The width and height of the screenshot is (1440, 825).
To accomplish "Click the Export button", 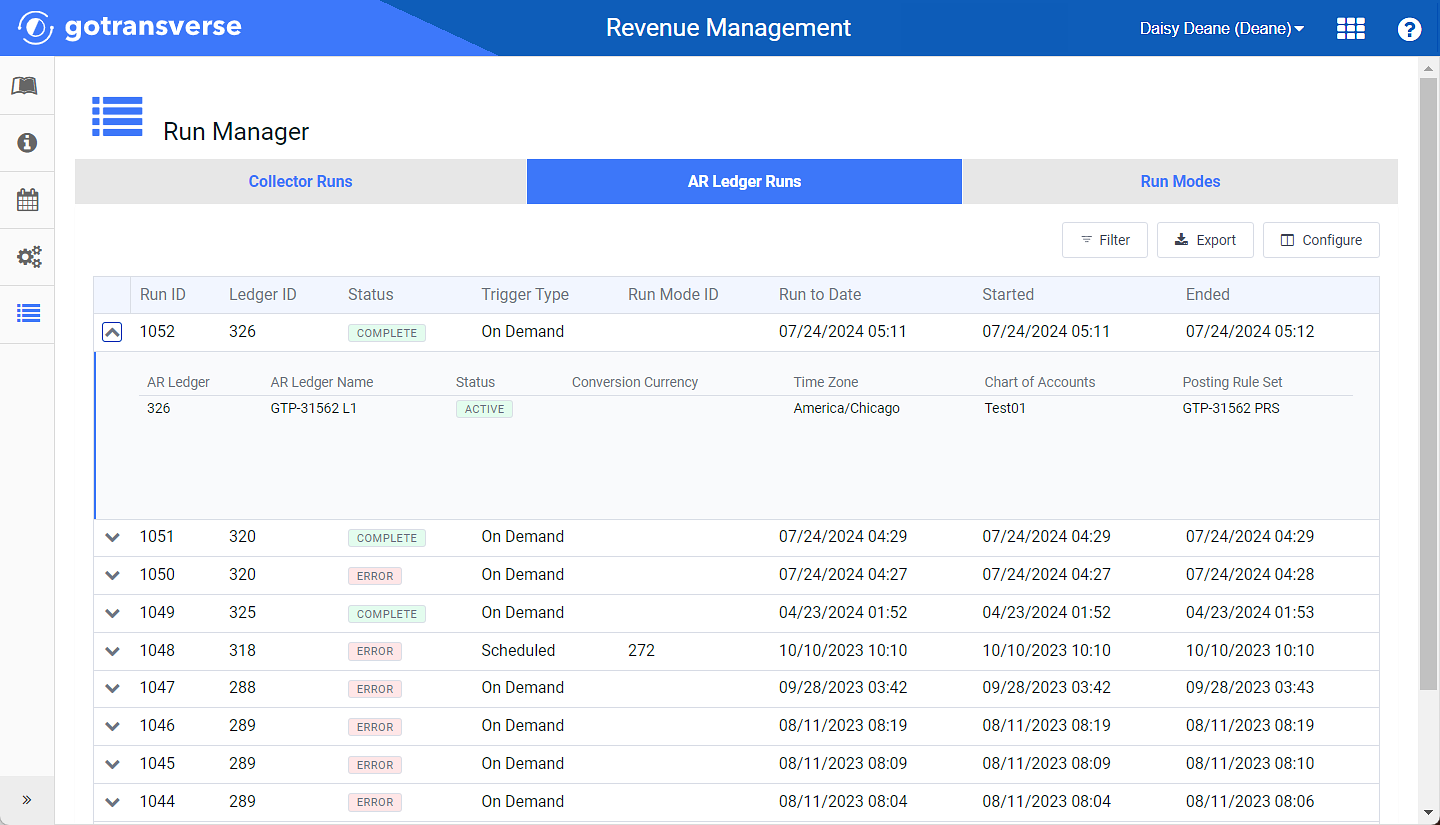I will coord(1205,240).
